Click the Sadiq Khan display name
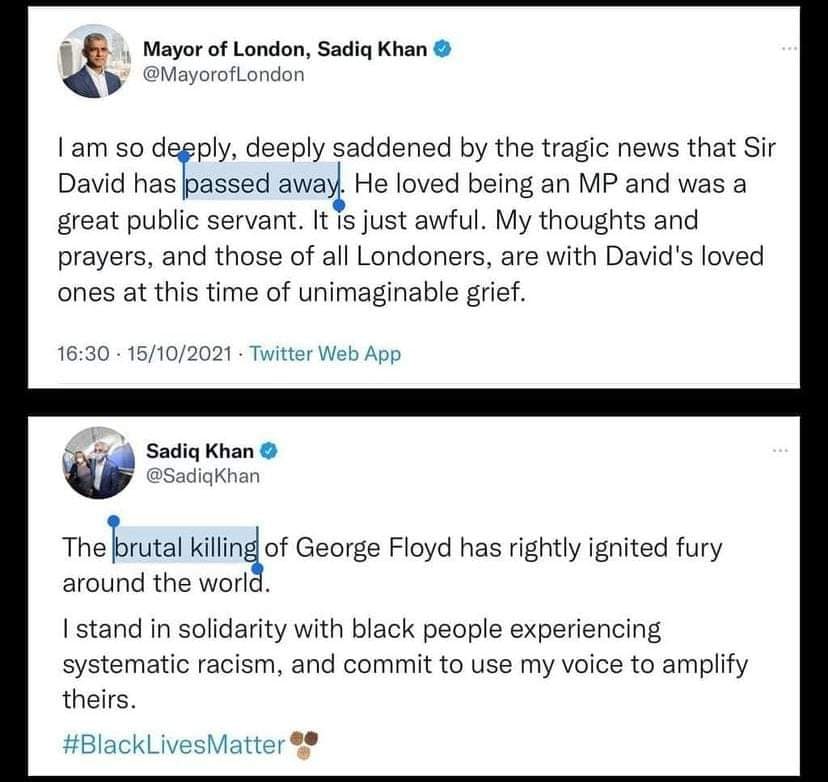This screenshot has width=828, height=782. click(x=200, y=451)
